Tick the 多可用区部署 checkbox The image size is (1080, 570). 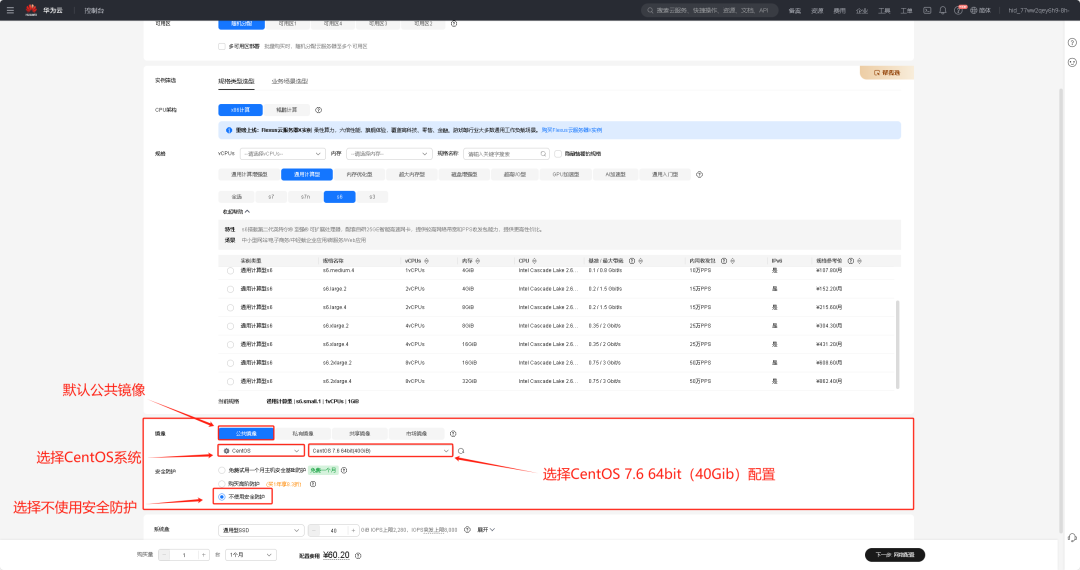pyautogui.click(x=222, y=47)
